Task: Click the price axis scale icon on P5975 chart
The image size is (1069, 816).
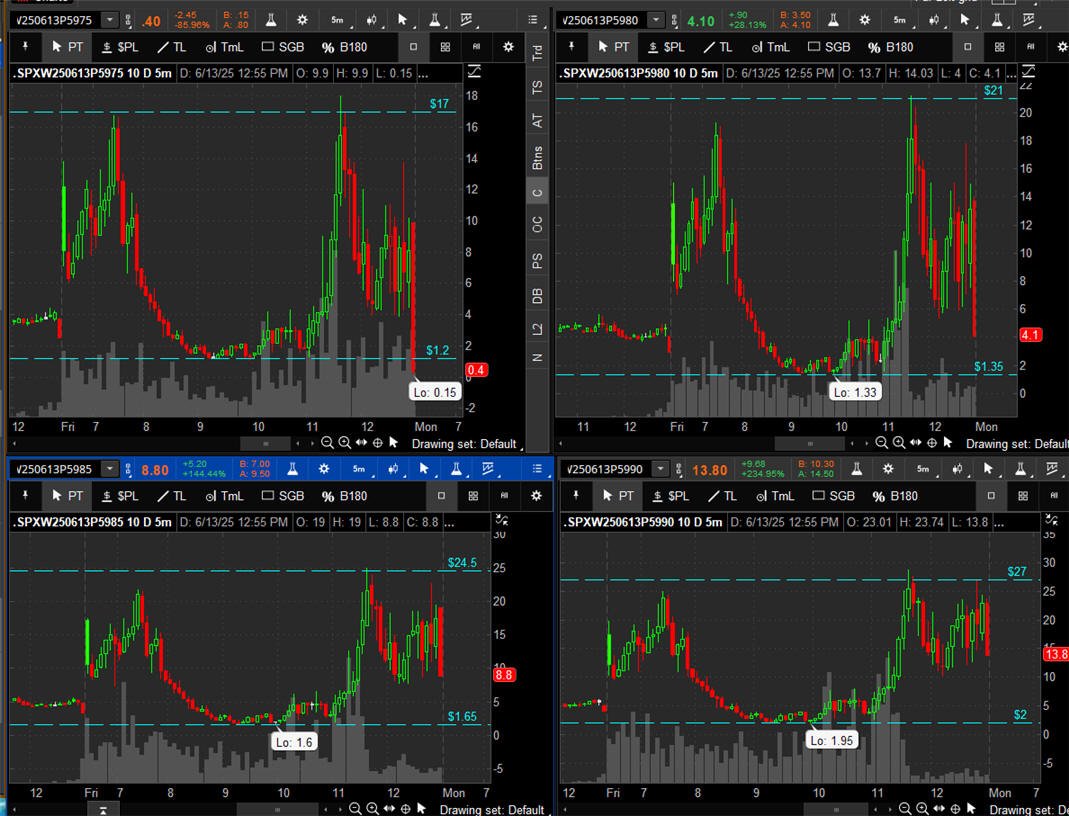Action: tap(474, 71)
